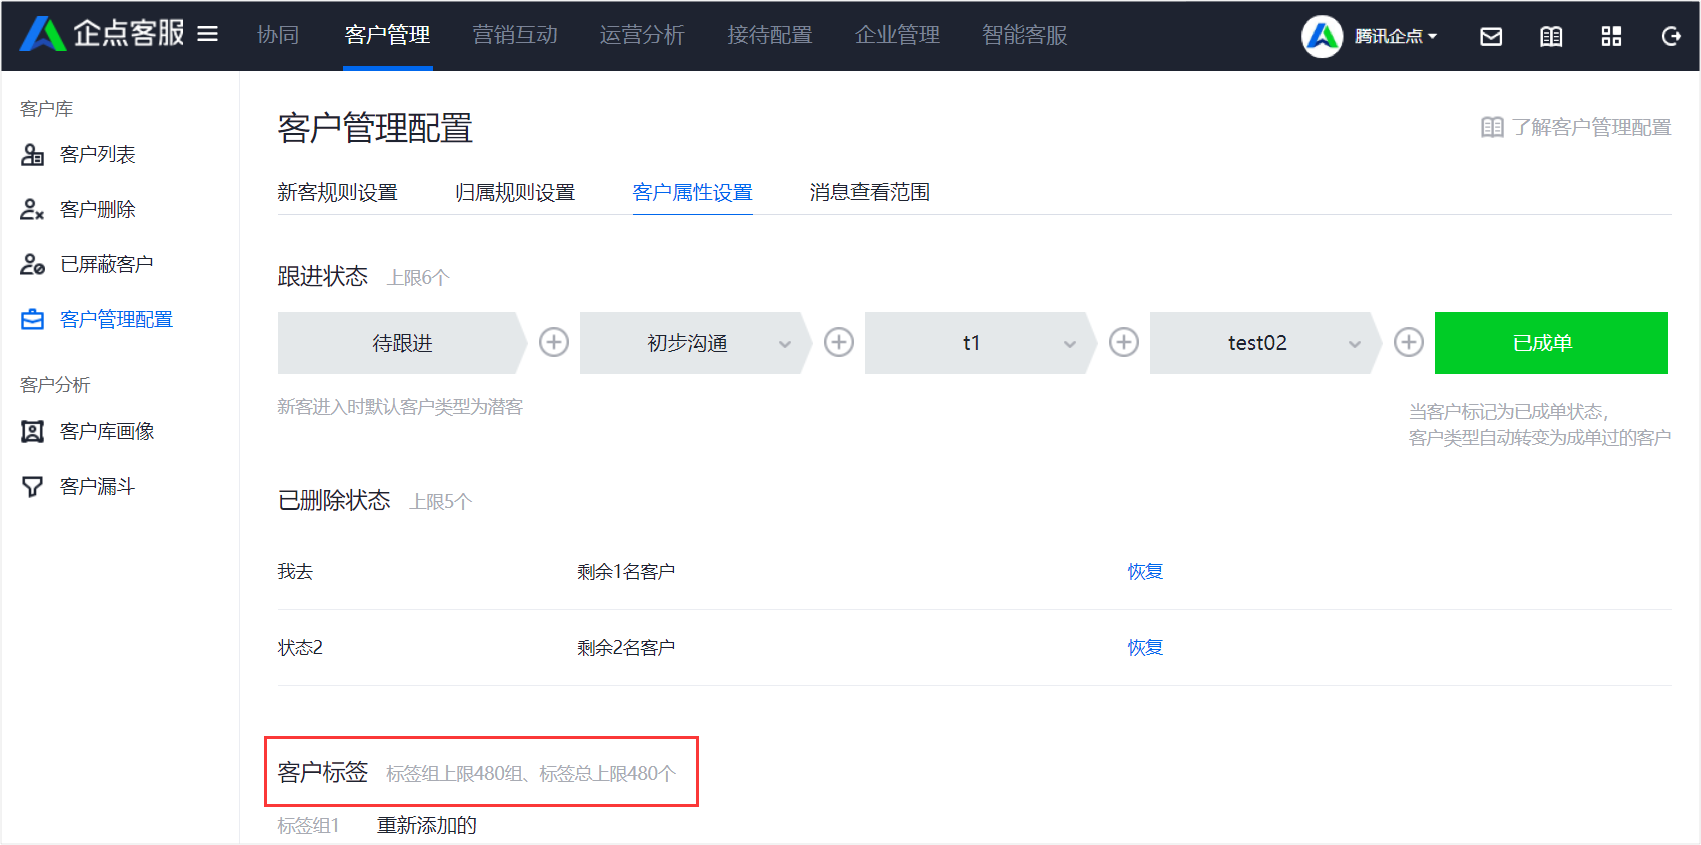This screenshot has height=845, width=1701.
Task: Click the 剩余2名客户 text
Action: pos(626,647)
